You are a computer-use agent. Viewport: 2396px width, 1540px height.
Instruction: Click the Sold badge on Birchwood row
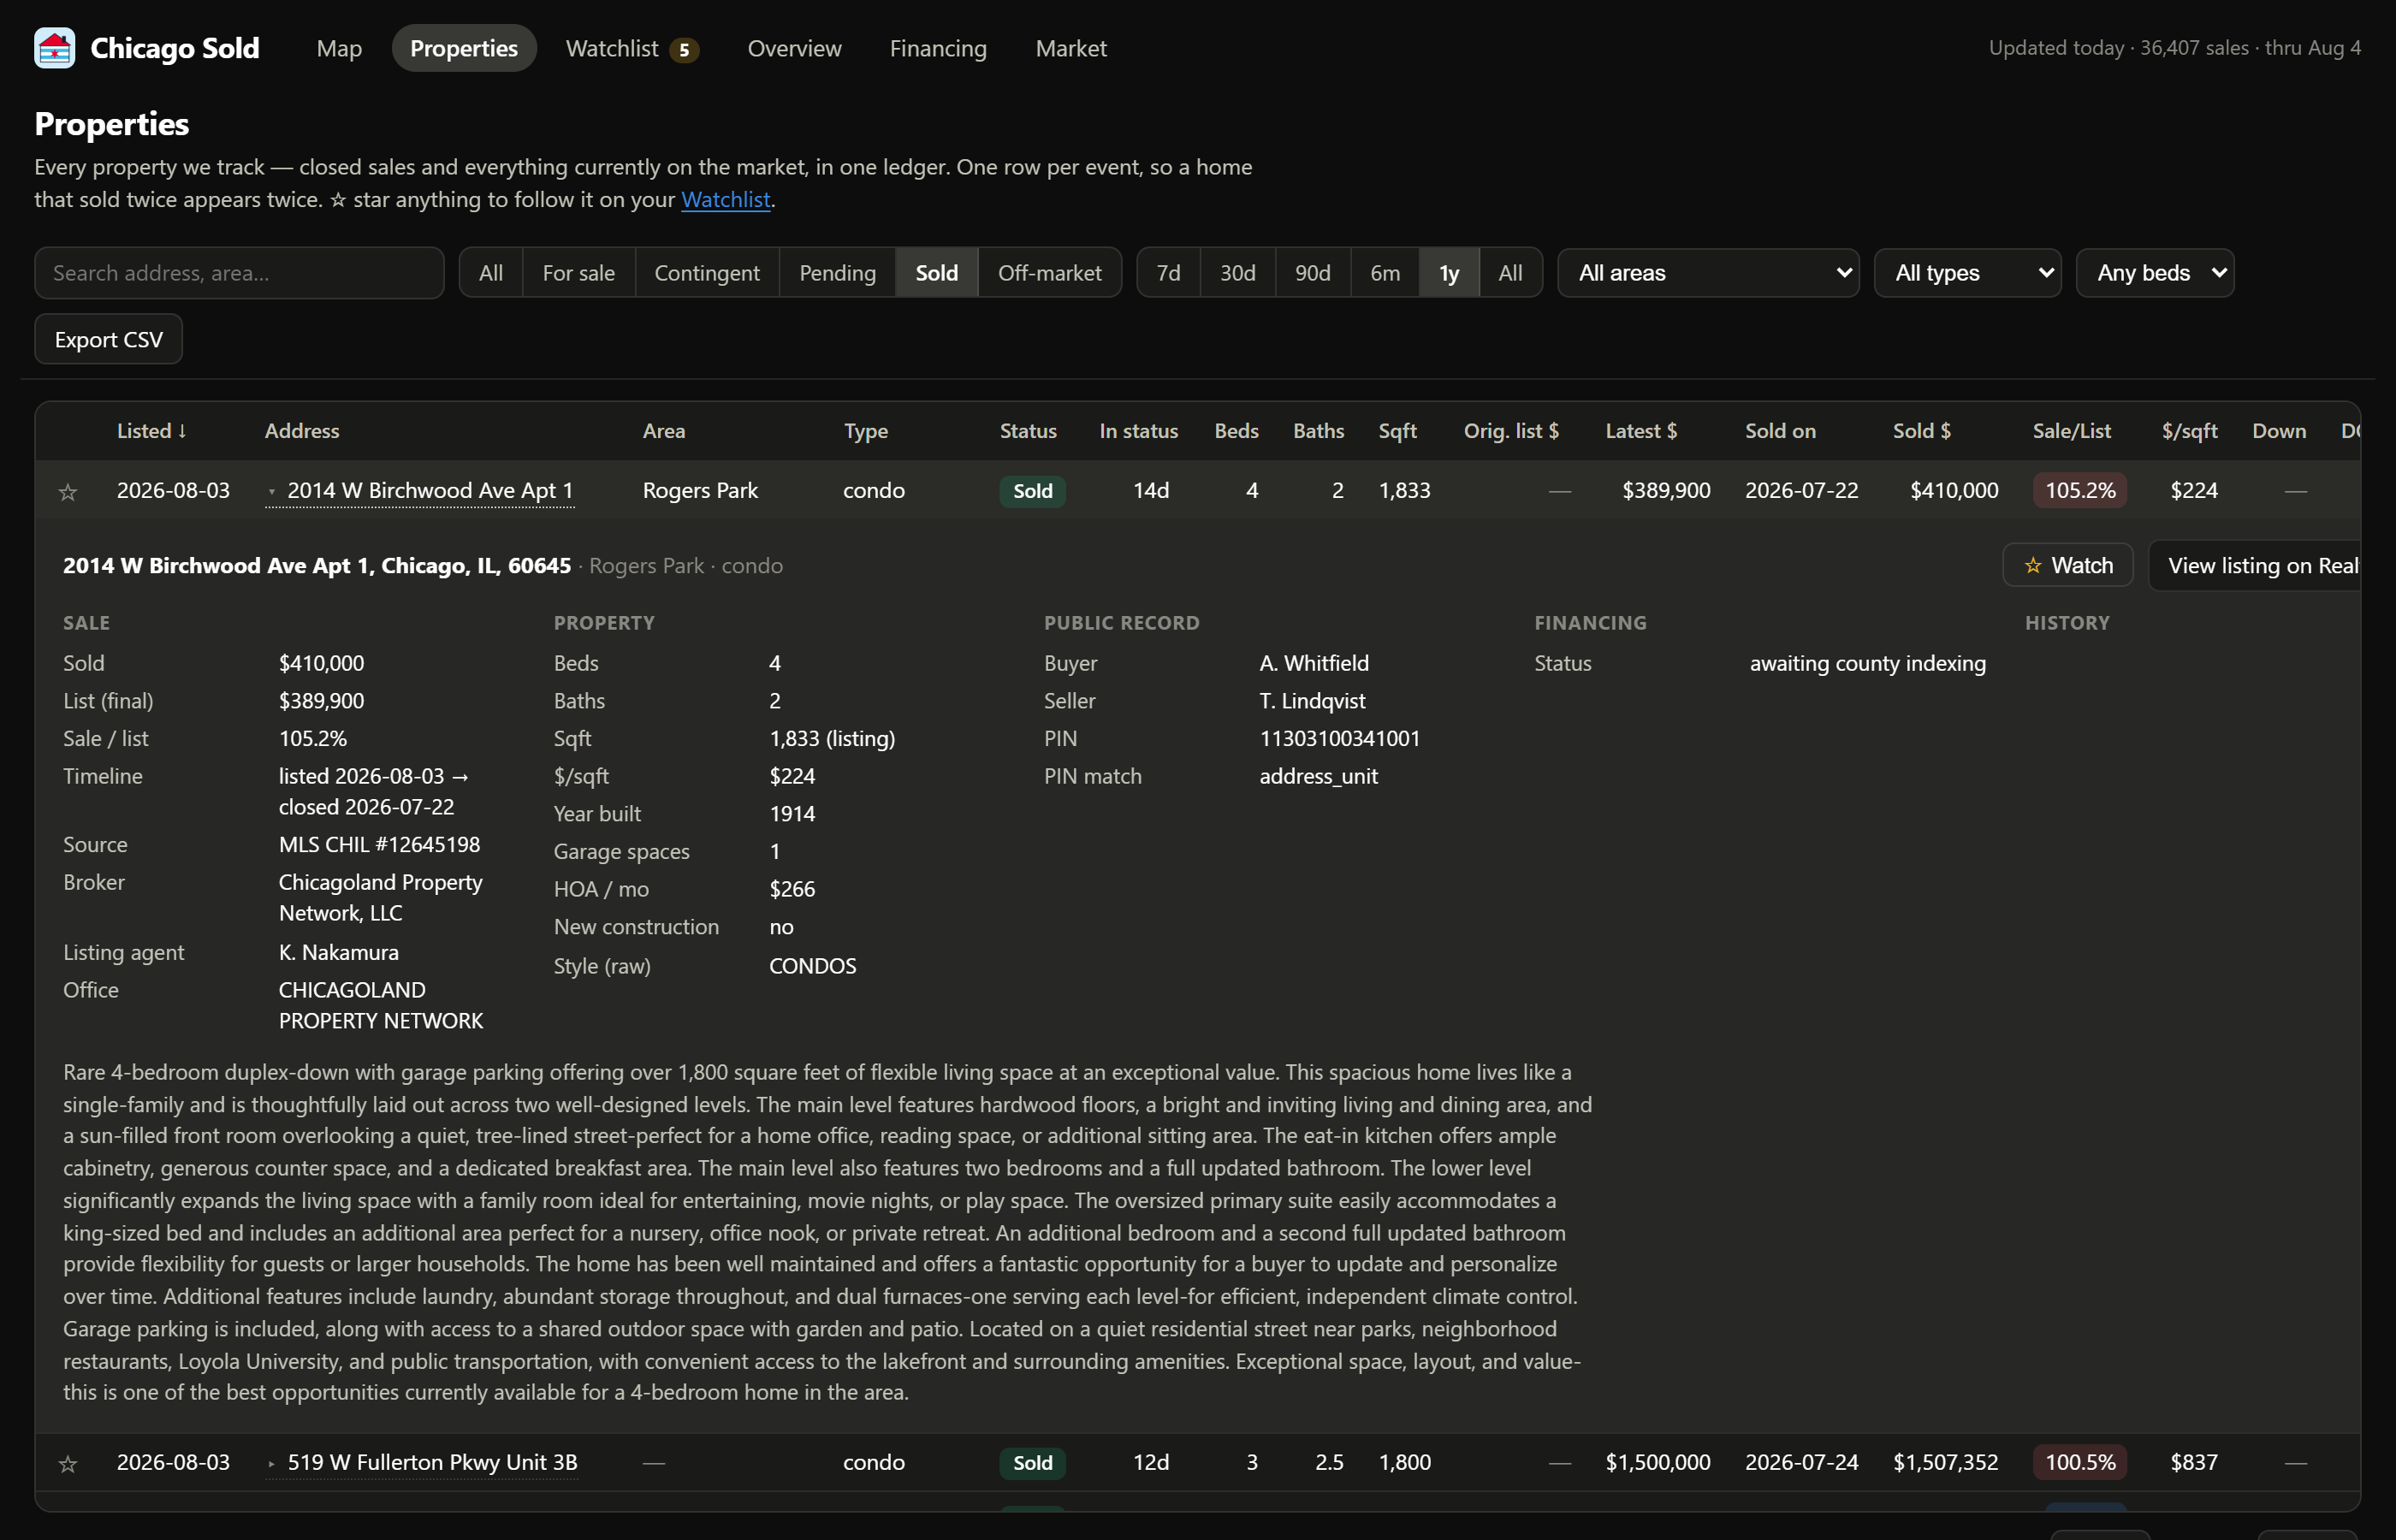click(x=1032, y=491)
